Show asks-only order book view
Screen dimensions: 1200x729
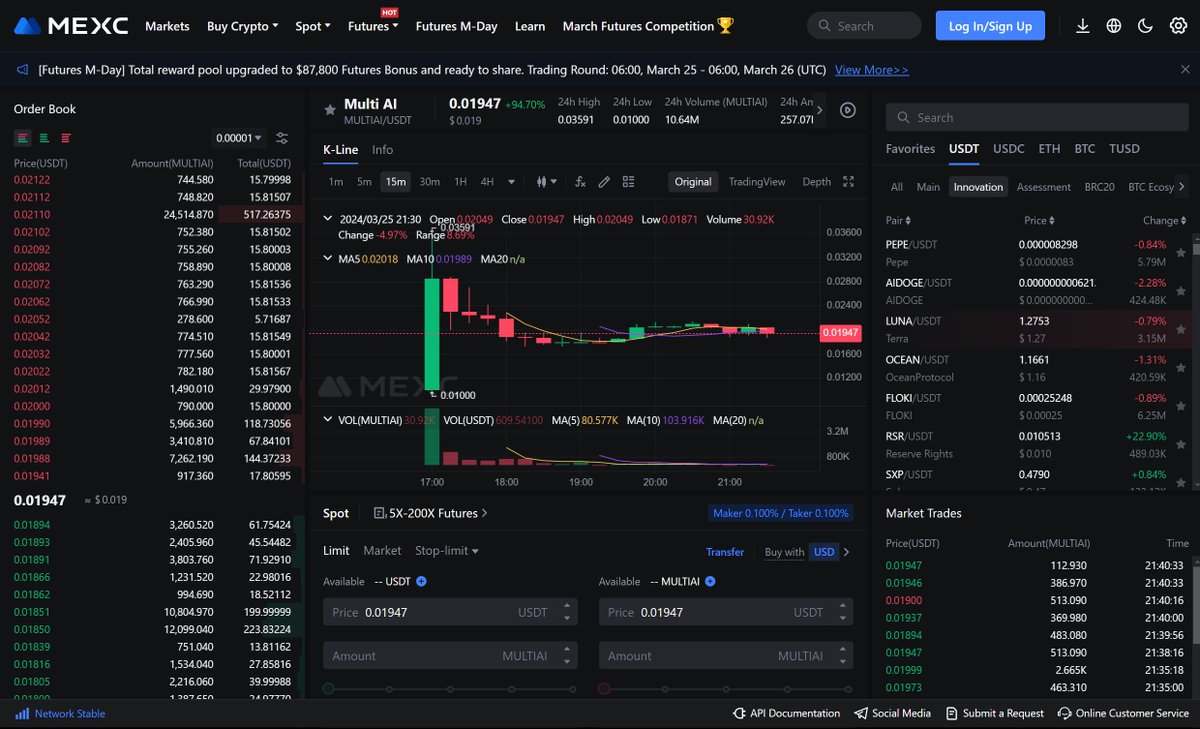pos(66,138)
